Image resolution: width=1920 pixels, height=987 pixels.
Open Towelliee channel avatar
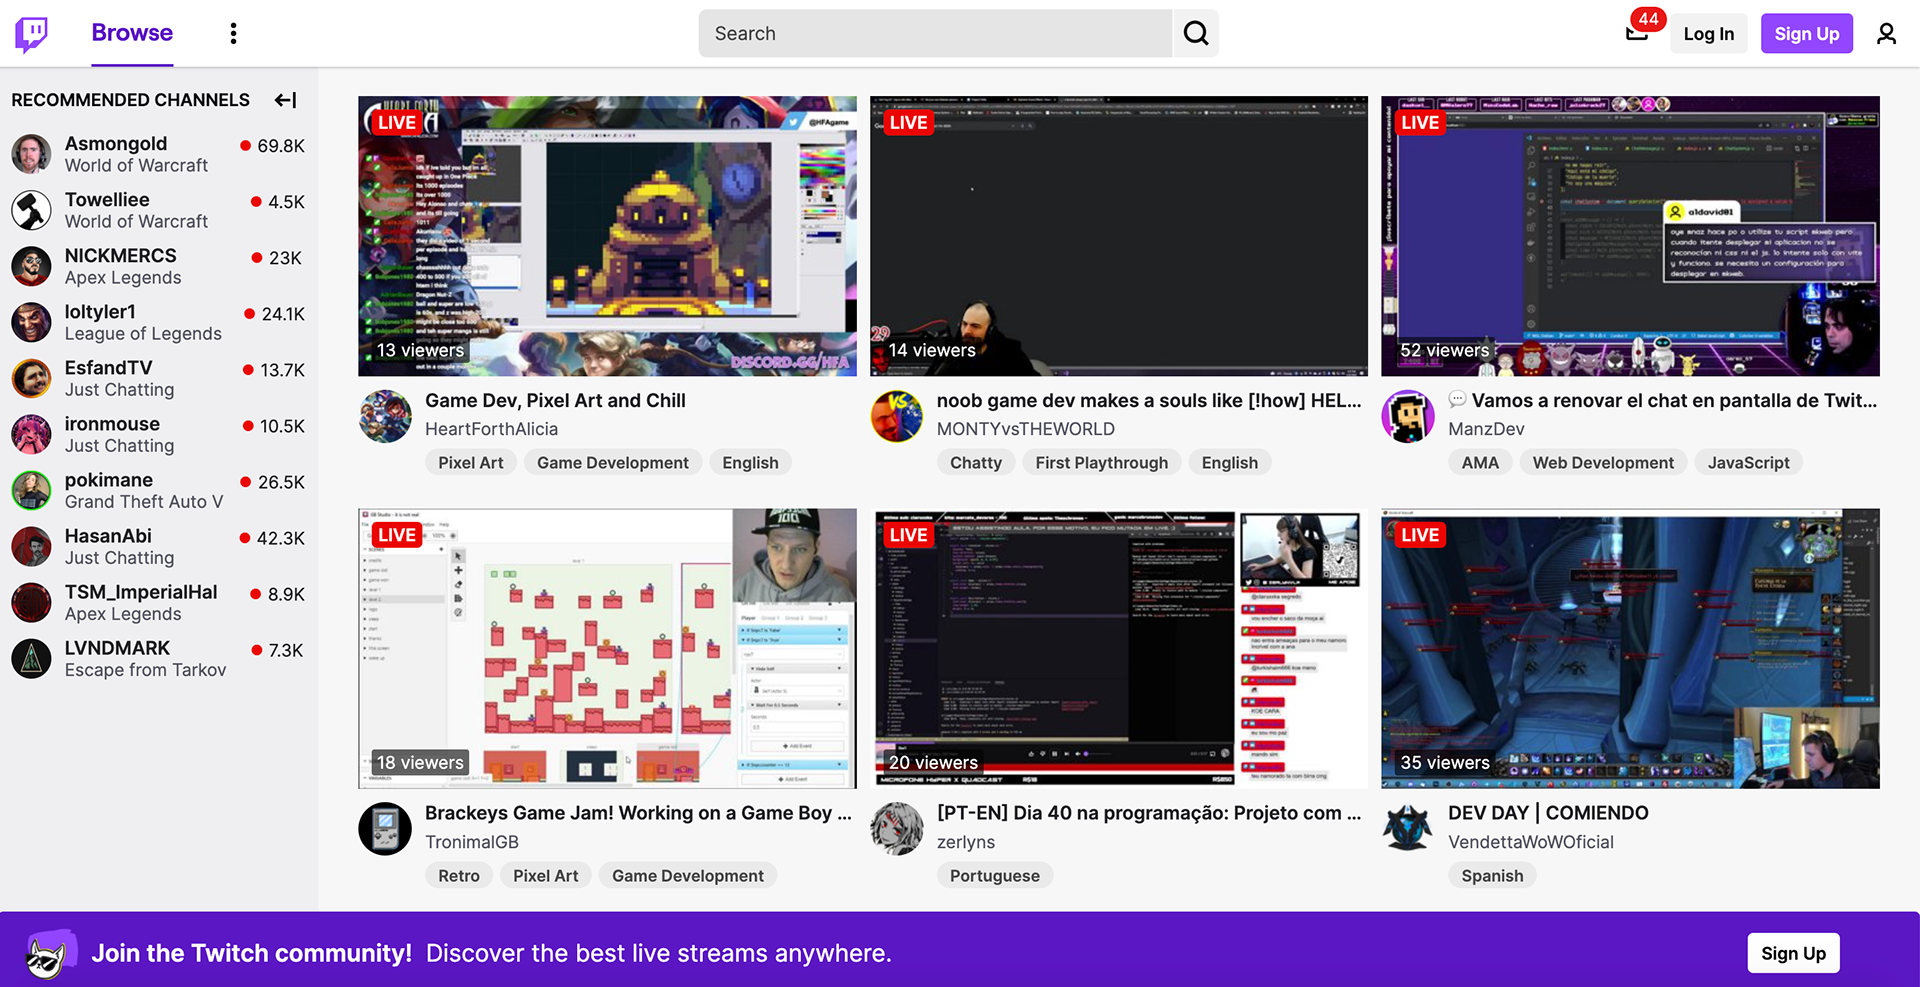pyautogui.click(x=32, y=210)
